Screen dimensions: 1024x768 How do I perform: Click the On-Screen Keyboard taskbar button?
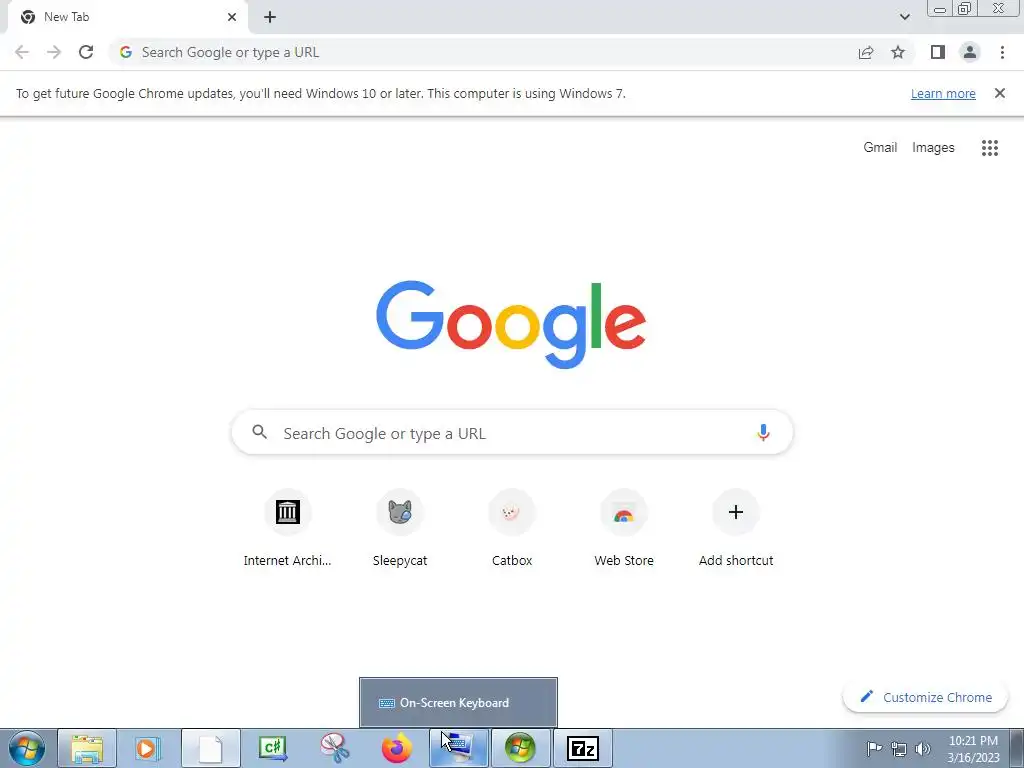click(x=458, y=748)
